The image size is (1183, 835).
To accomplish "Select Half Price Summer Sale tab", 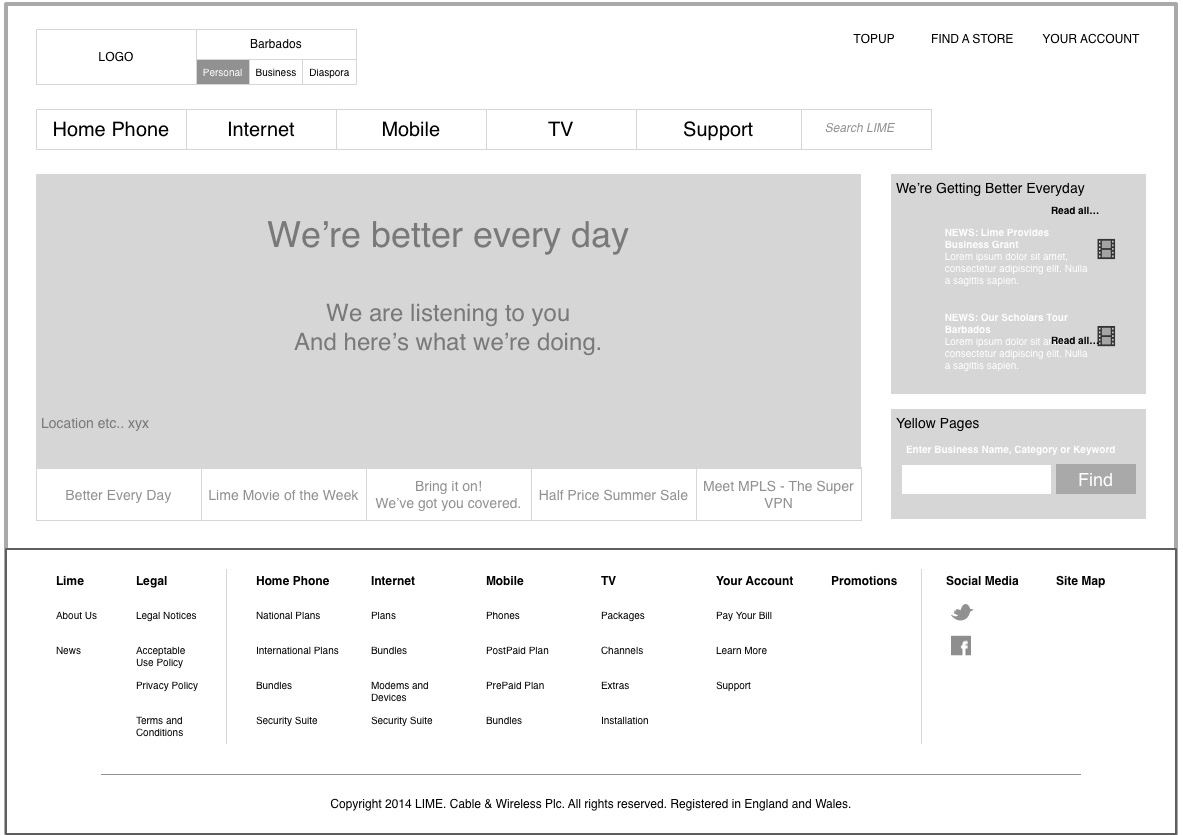I will click(x=613, y=495).
